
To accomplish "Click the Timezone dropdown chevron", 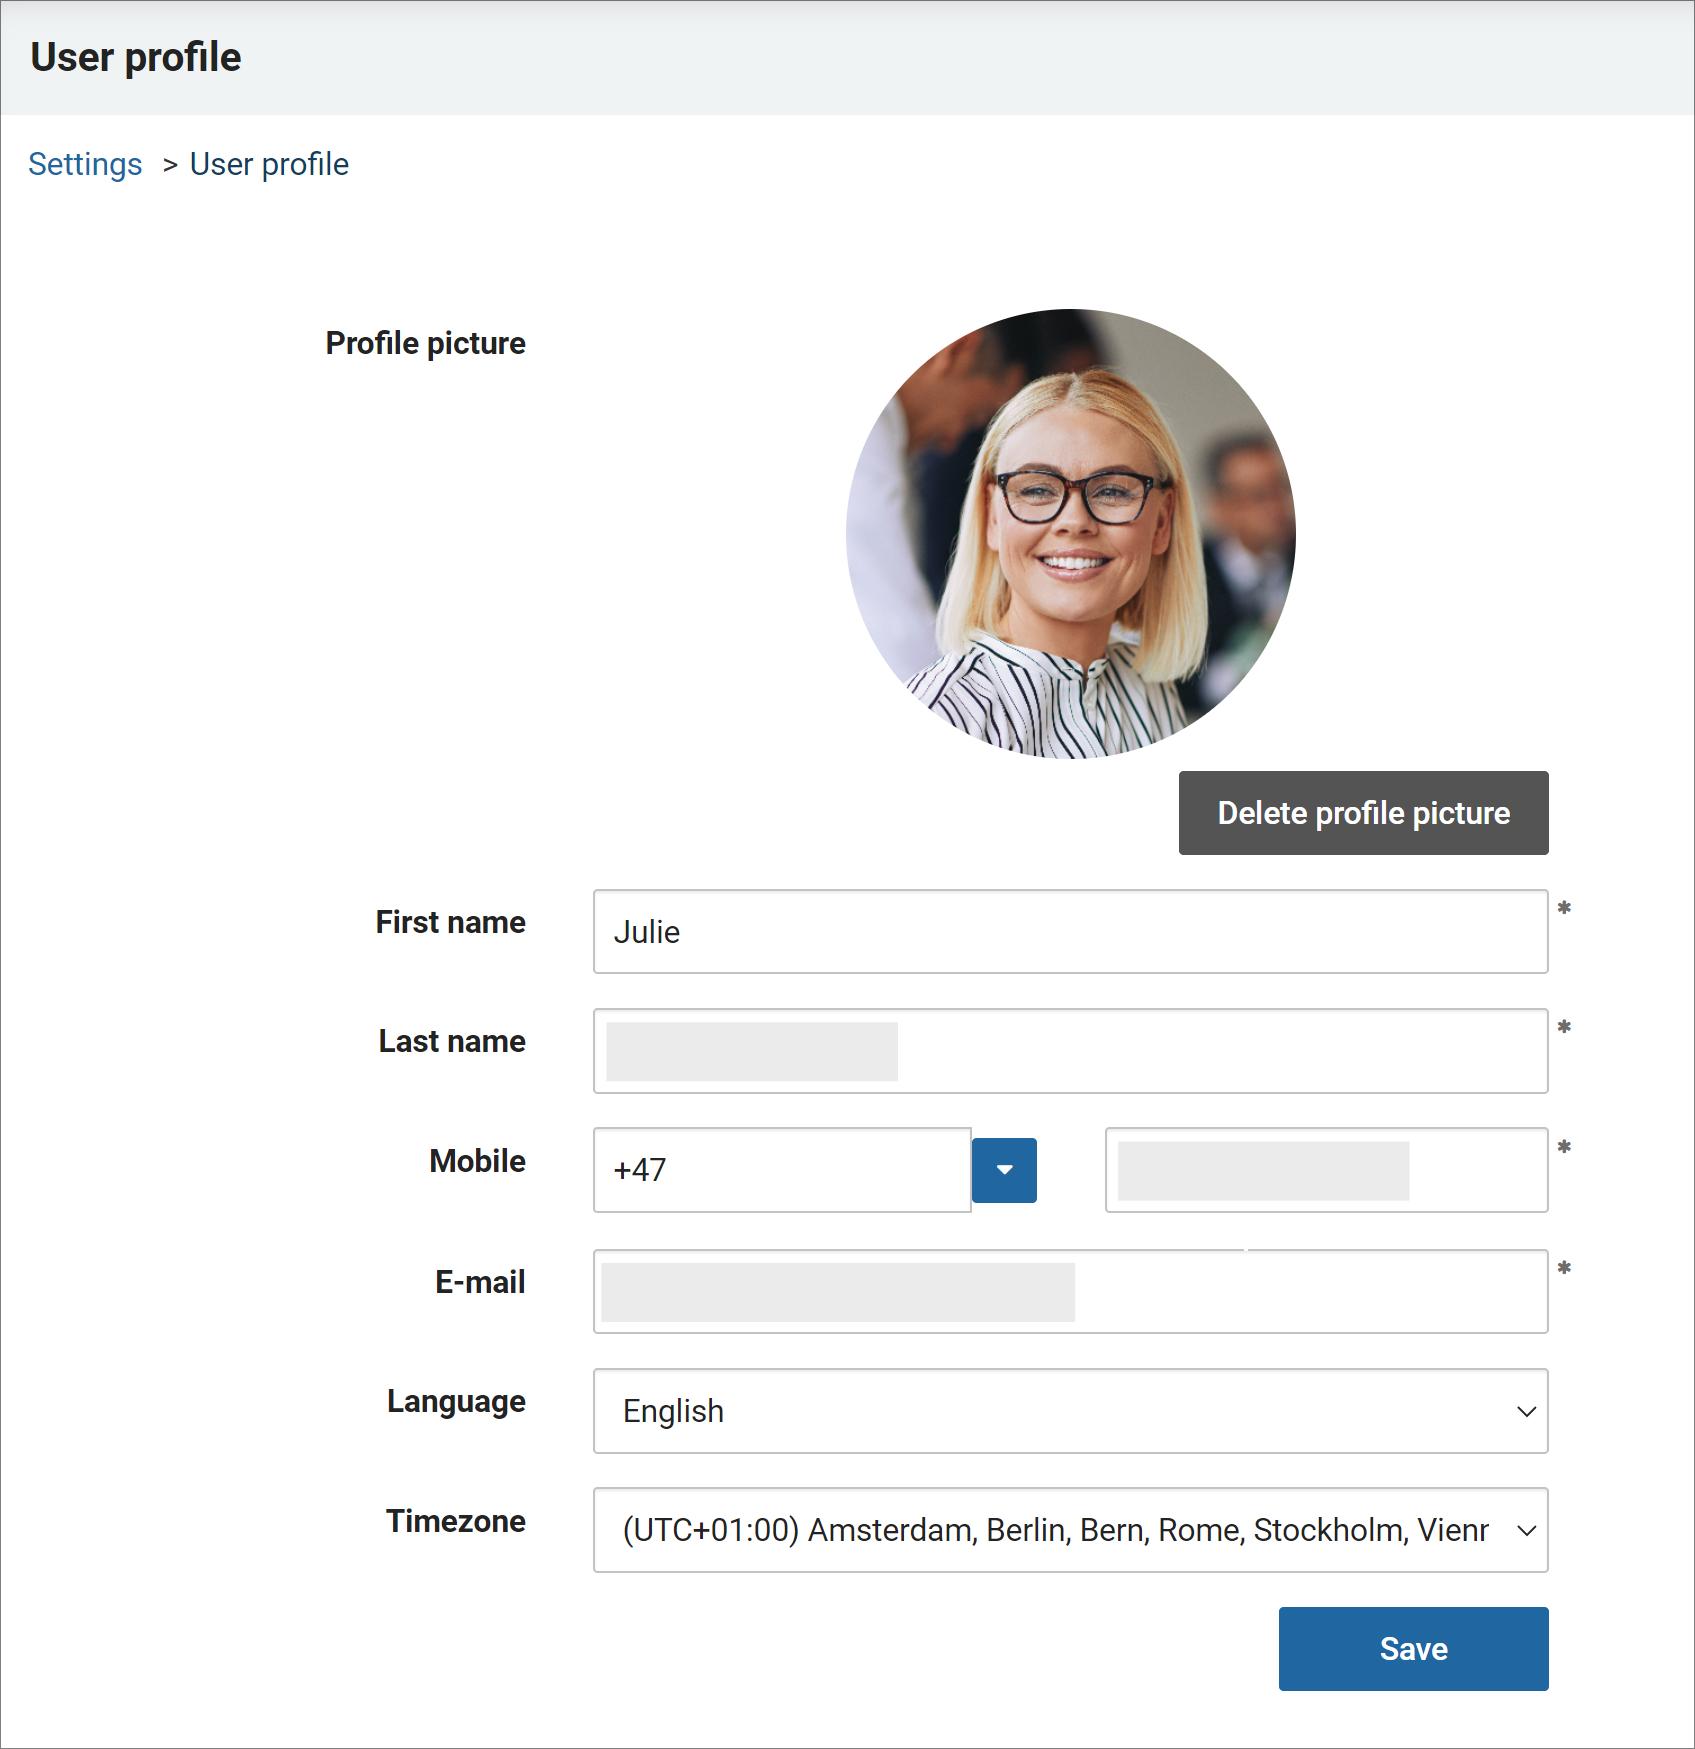I will click(x=1525, y=1530).
